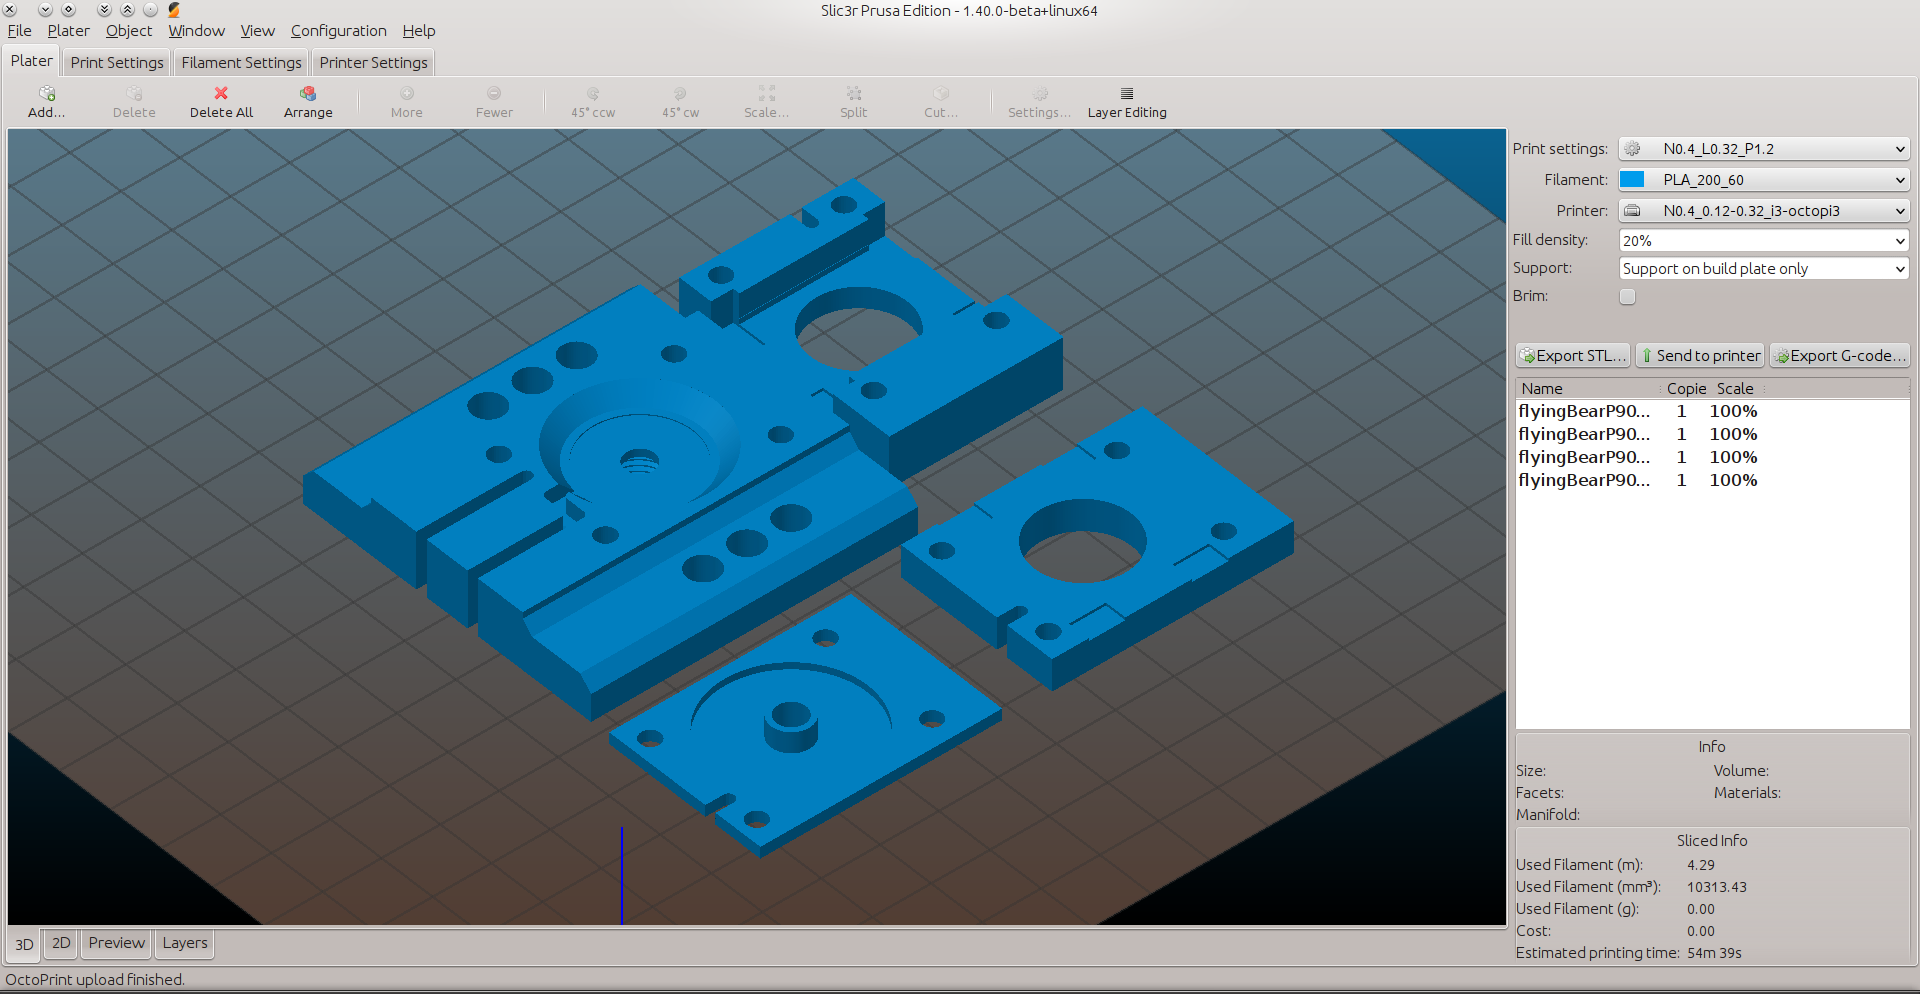This screenshot has width=1920, height=994.
Task: Switch to the Preview tab
Action: click(x=116, y=943)
